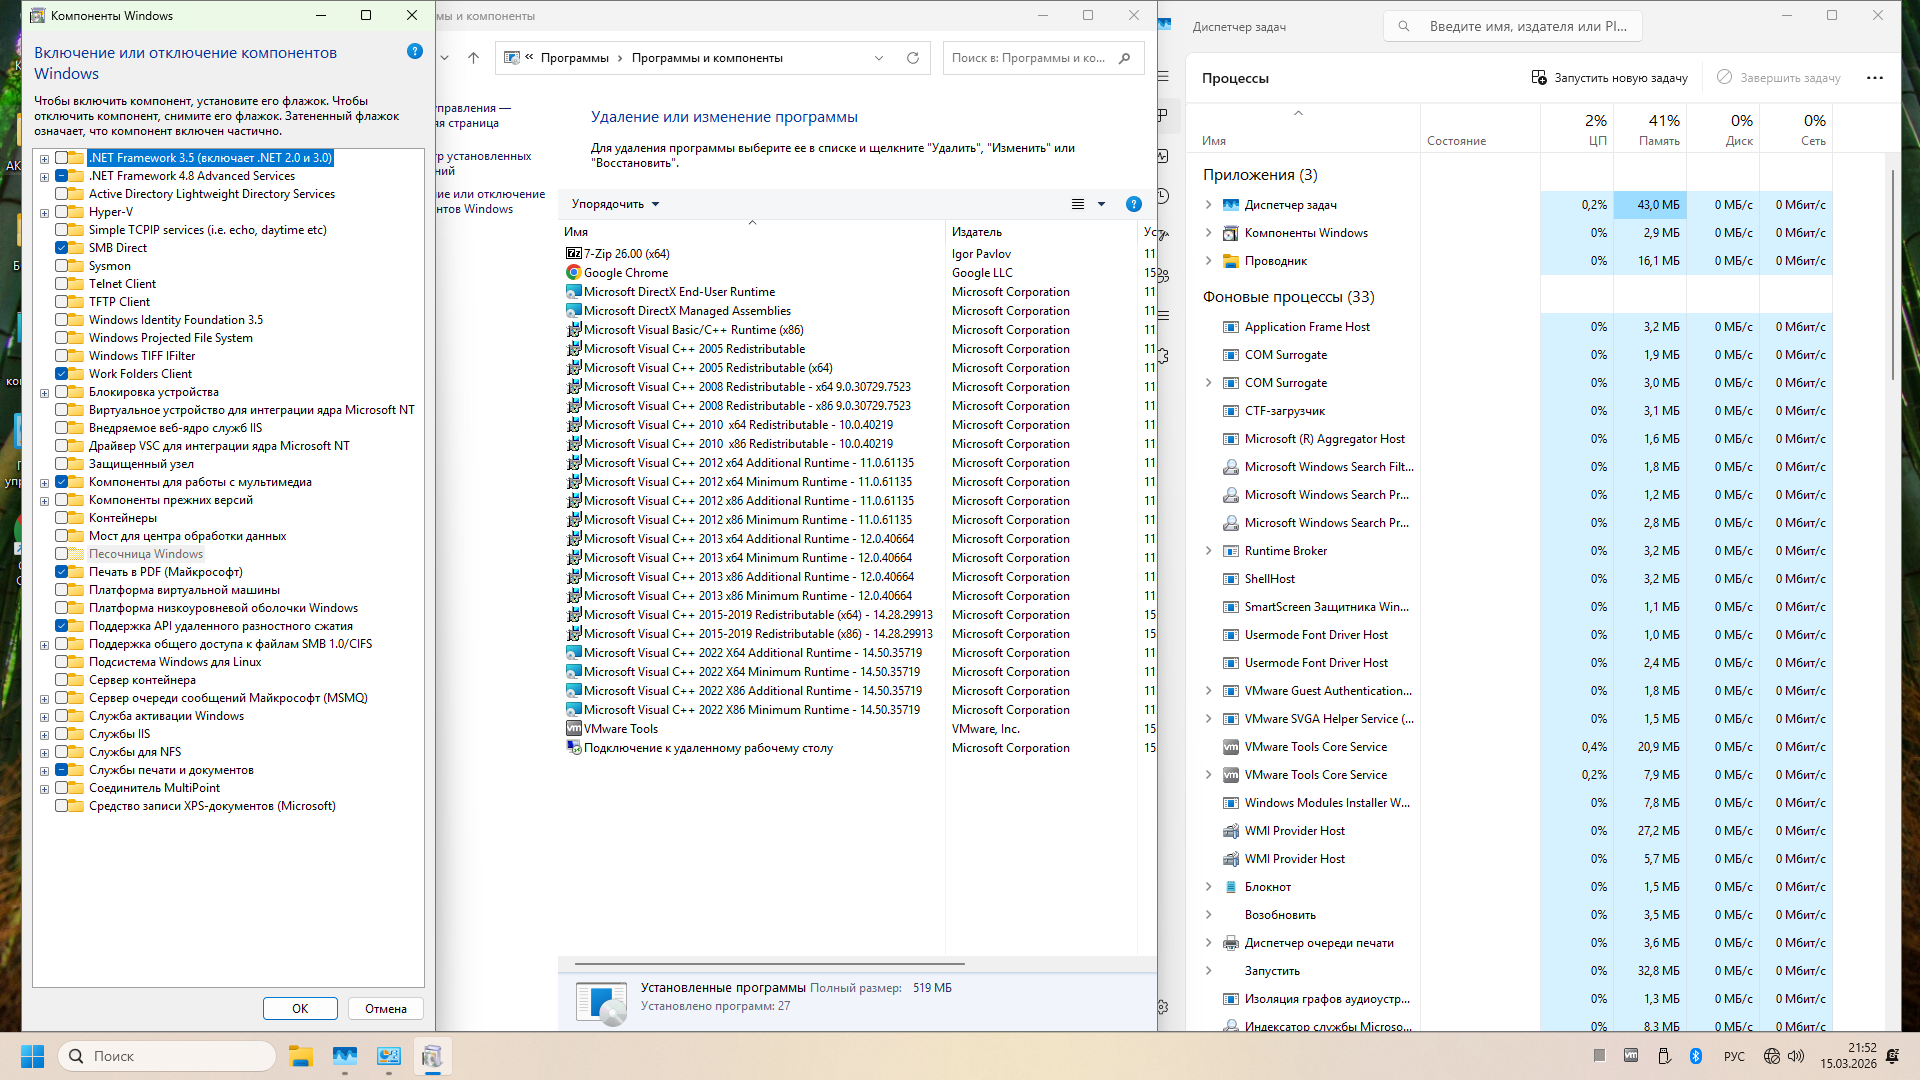Expand .NET Framework 3.5 tree node
This screenshot has width=1920, height=1080.
44,159
